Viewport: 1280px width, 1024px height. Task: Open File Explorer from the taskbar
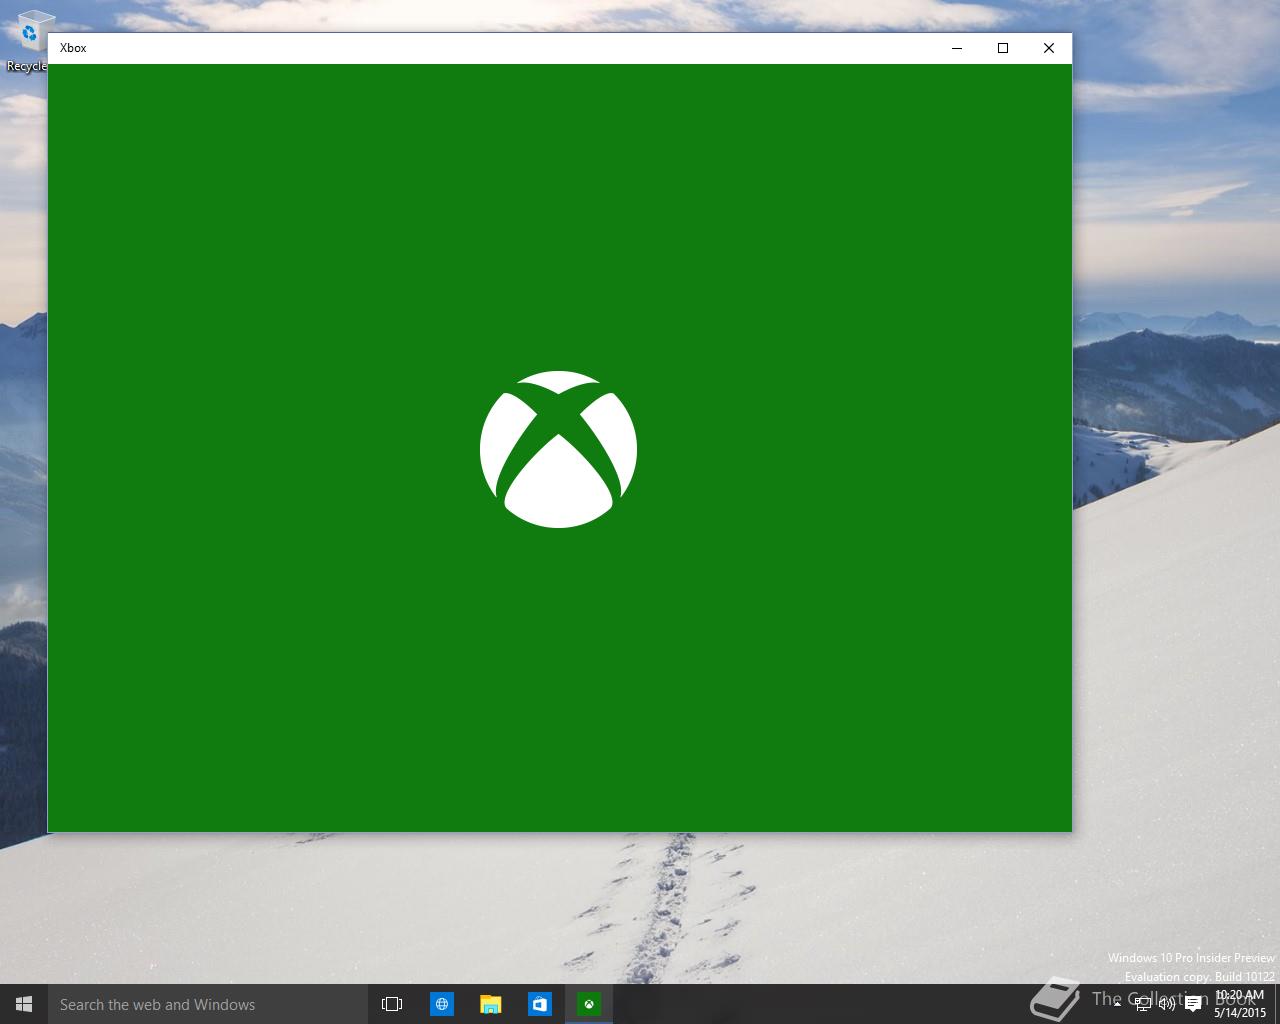(x=491, y=1004)
